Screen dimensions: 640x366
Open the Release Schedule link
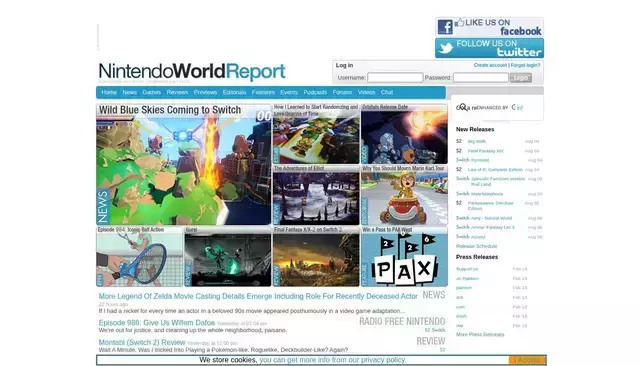point(476,246)
